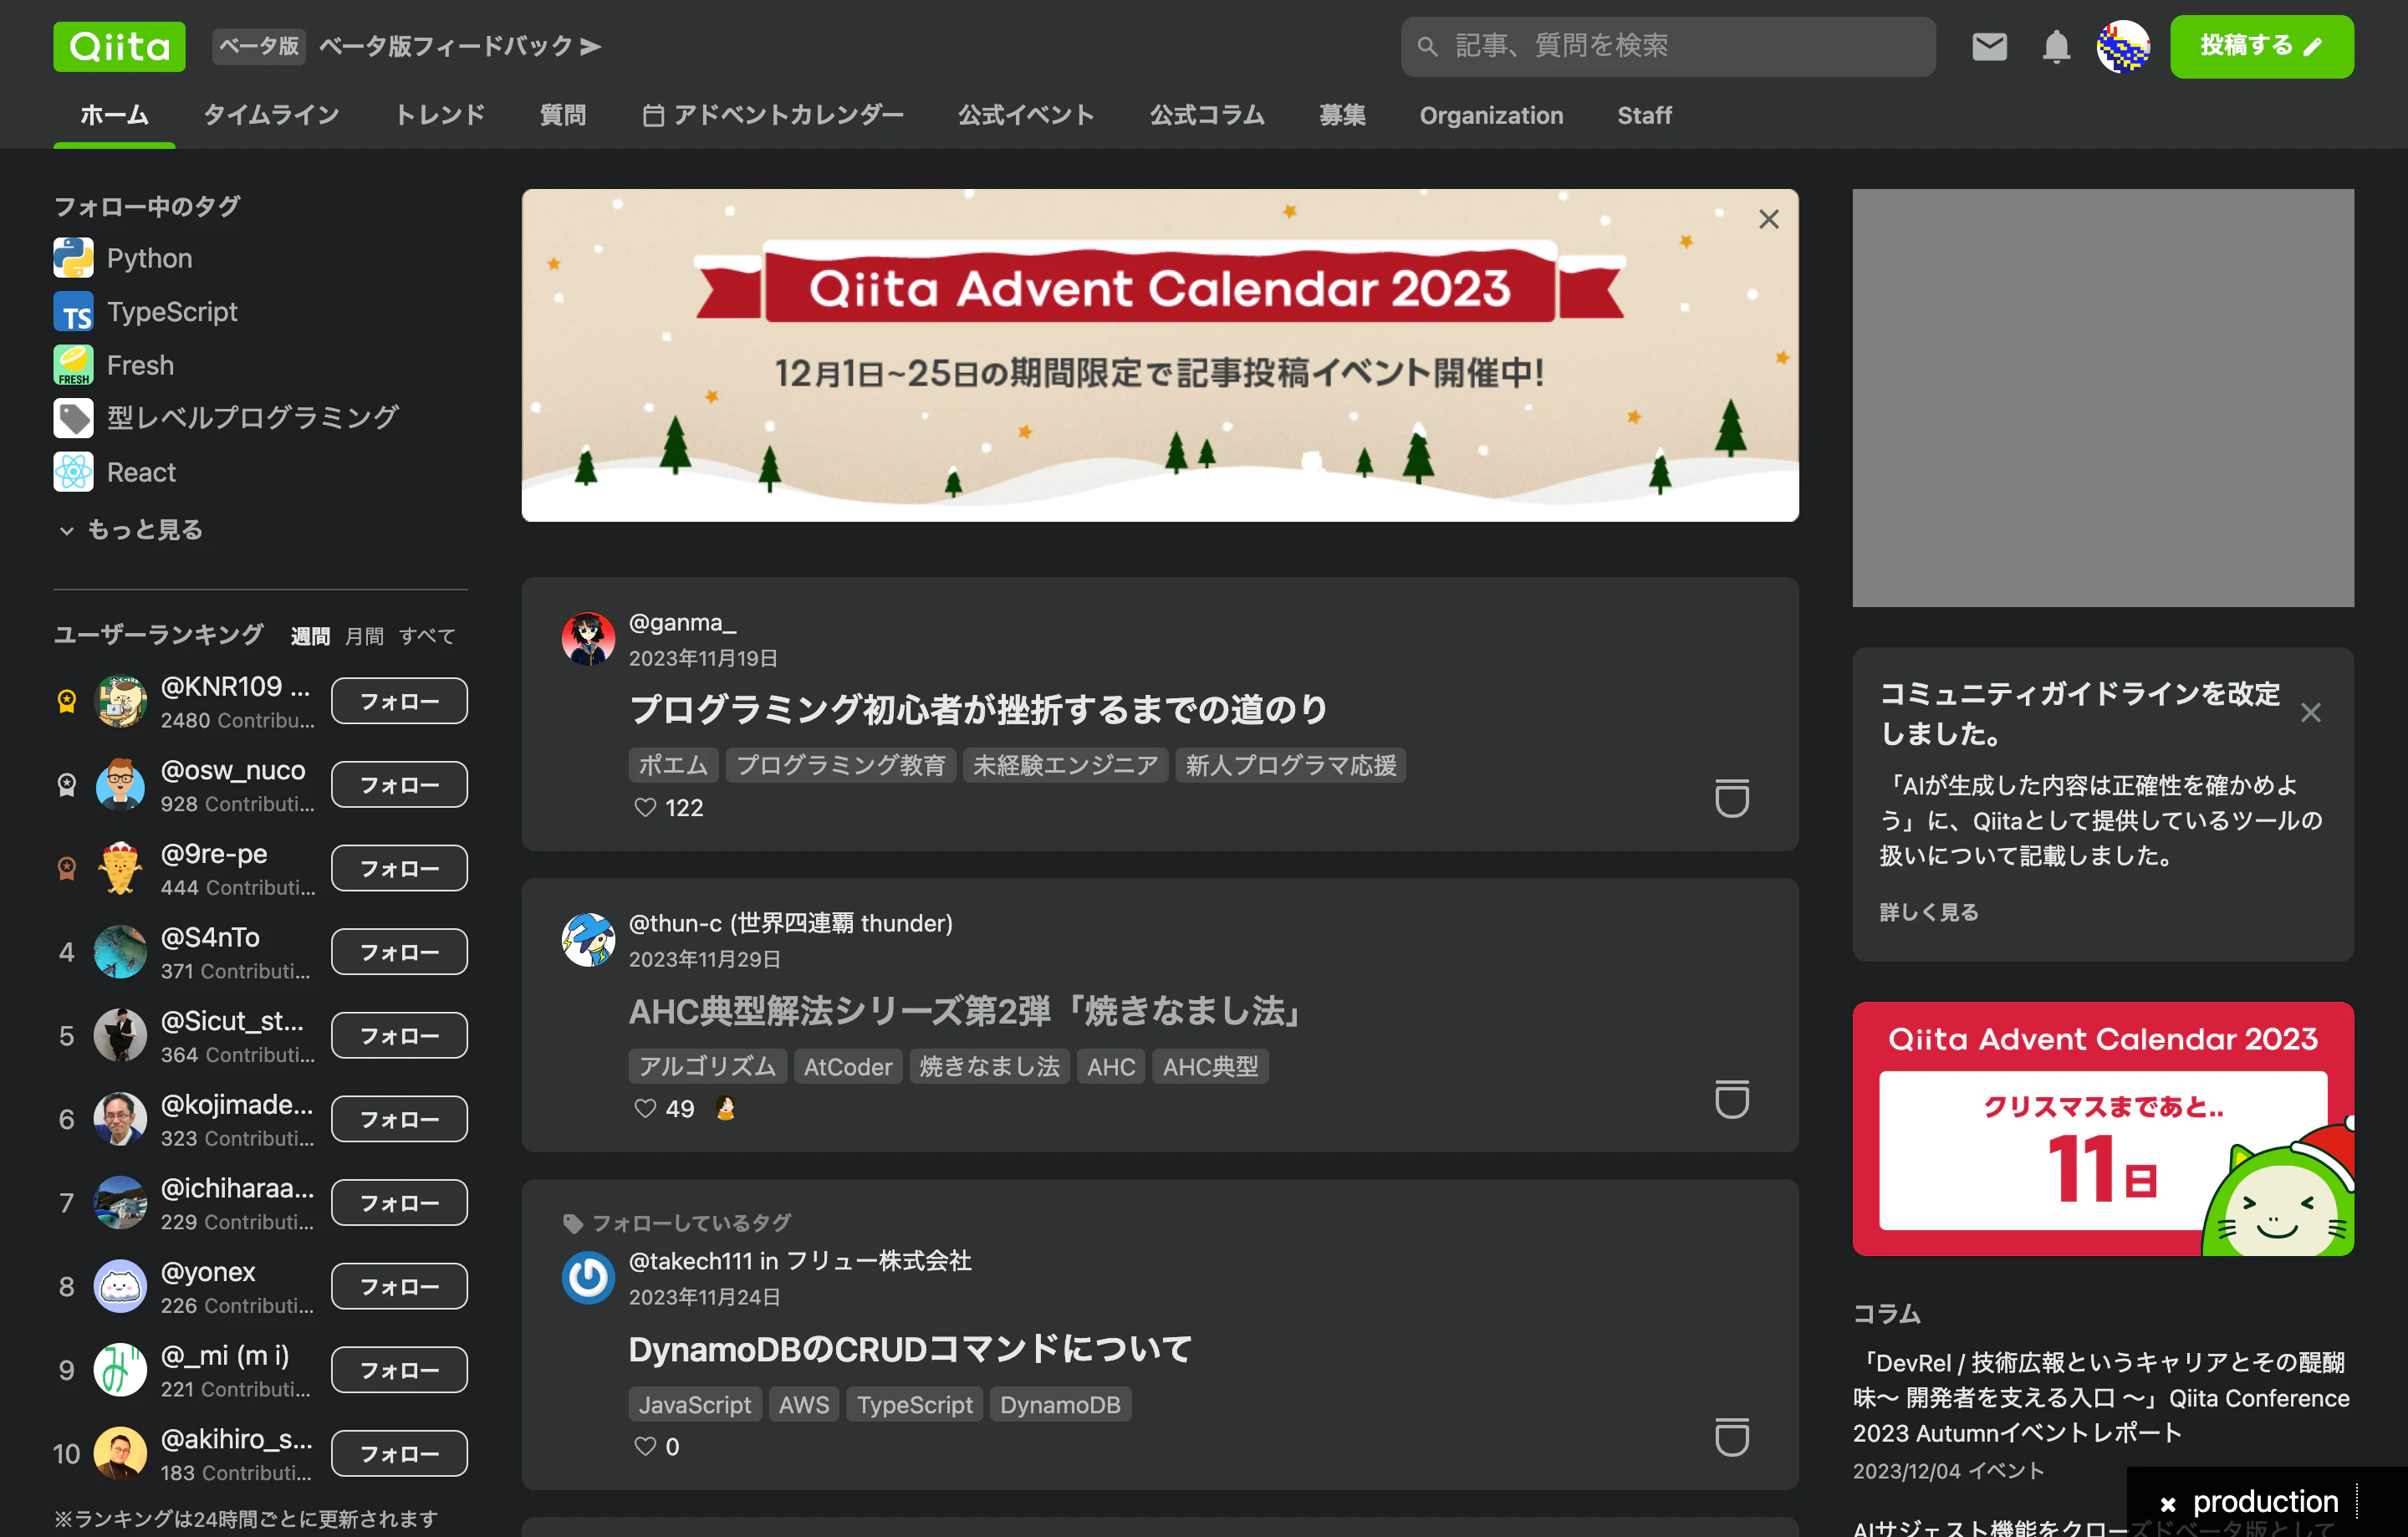Follow user @S4nTo

399,952
